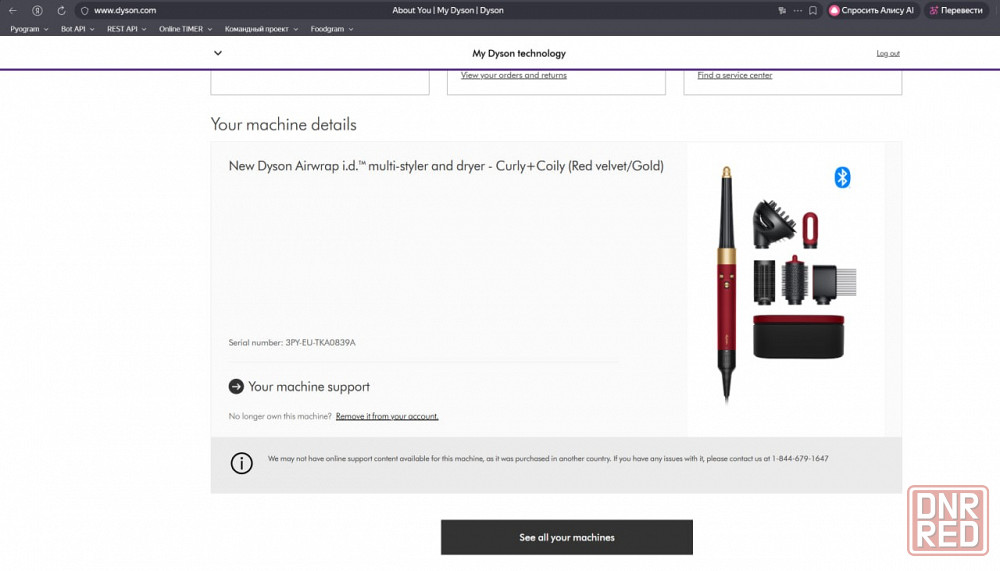Click Remove it from your account link
Screen dimensions: 1000x571
tap(387, 416)
